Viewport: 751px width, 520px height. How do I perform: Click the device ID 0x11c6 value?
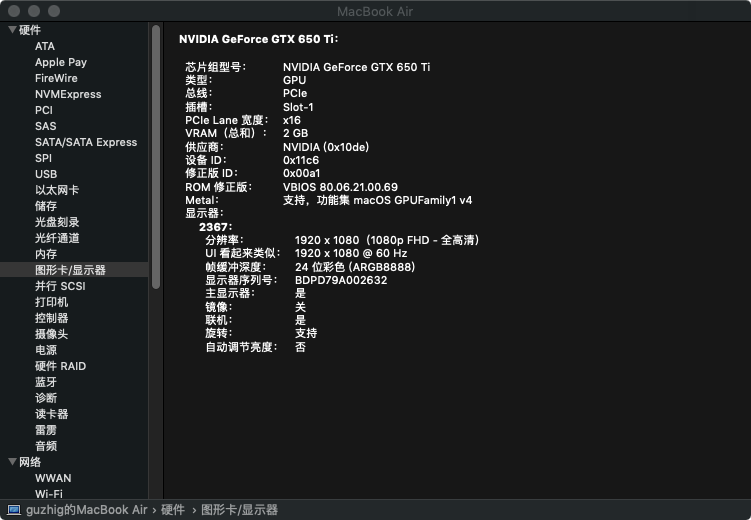click(301, 160)
